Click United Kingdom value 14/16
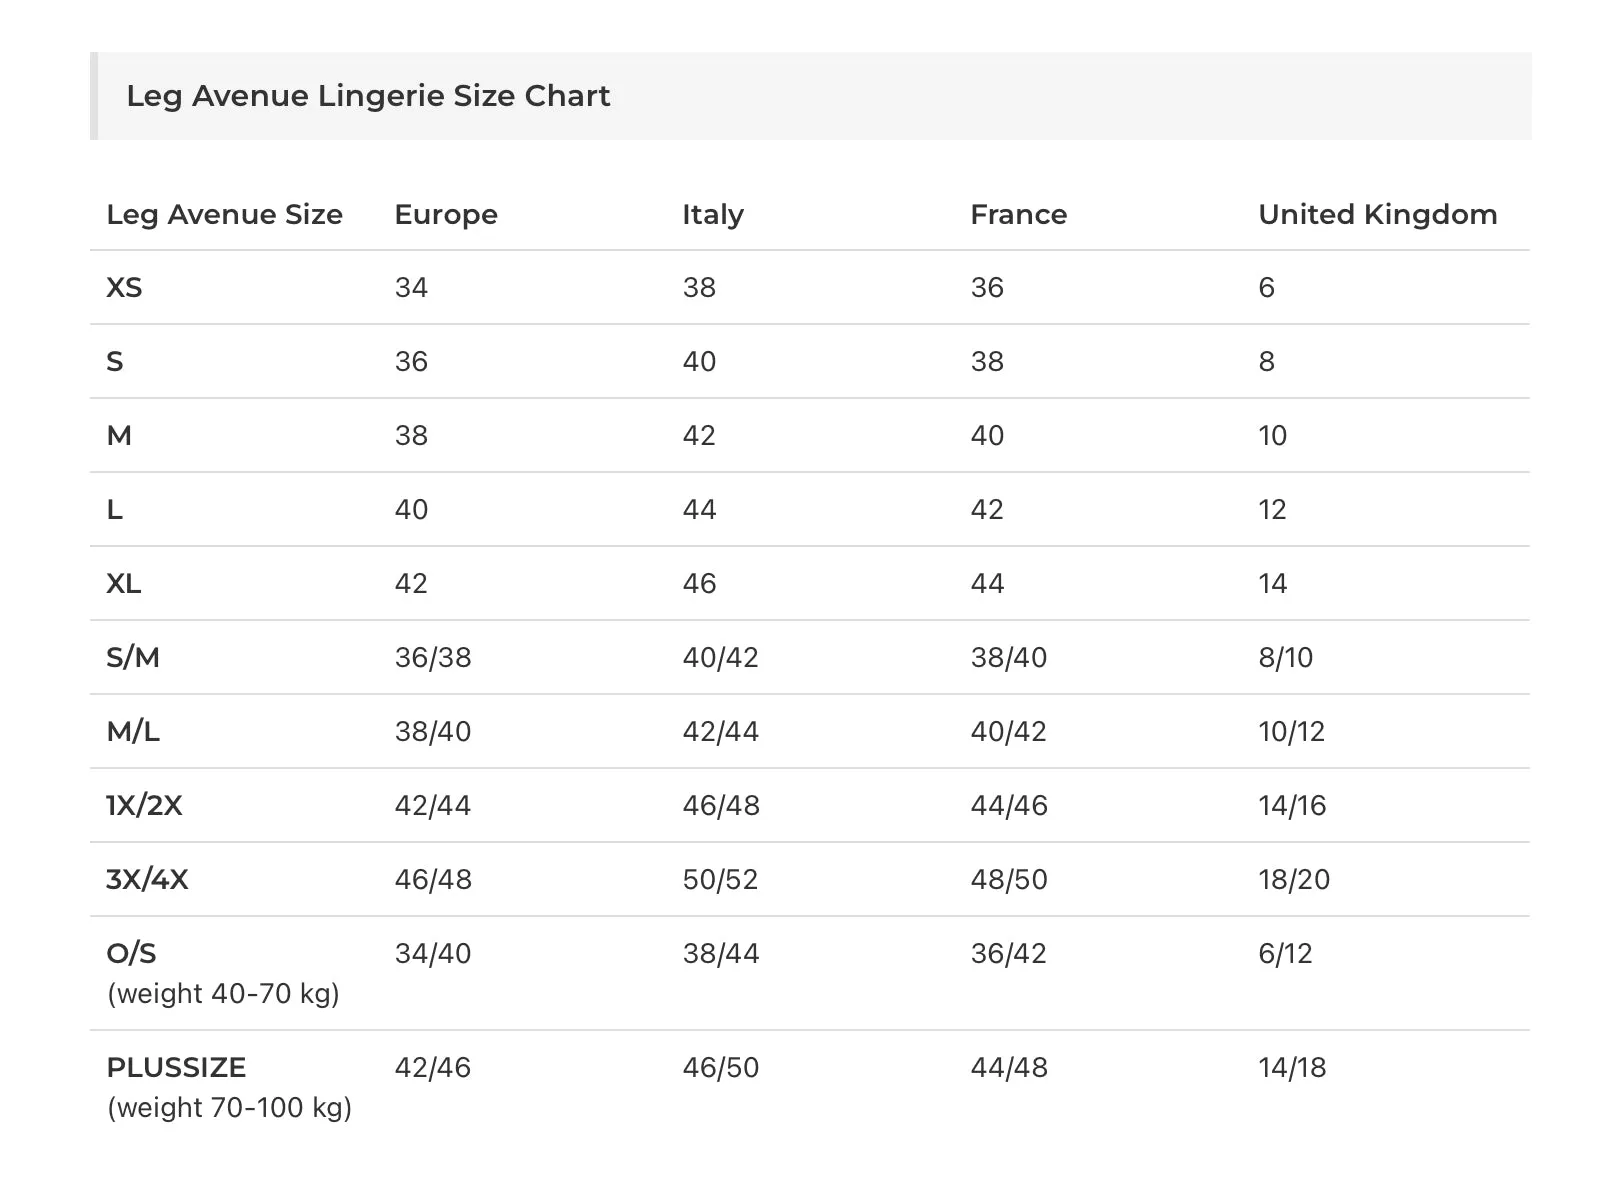 point(1292,806)
